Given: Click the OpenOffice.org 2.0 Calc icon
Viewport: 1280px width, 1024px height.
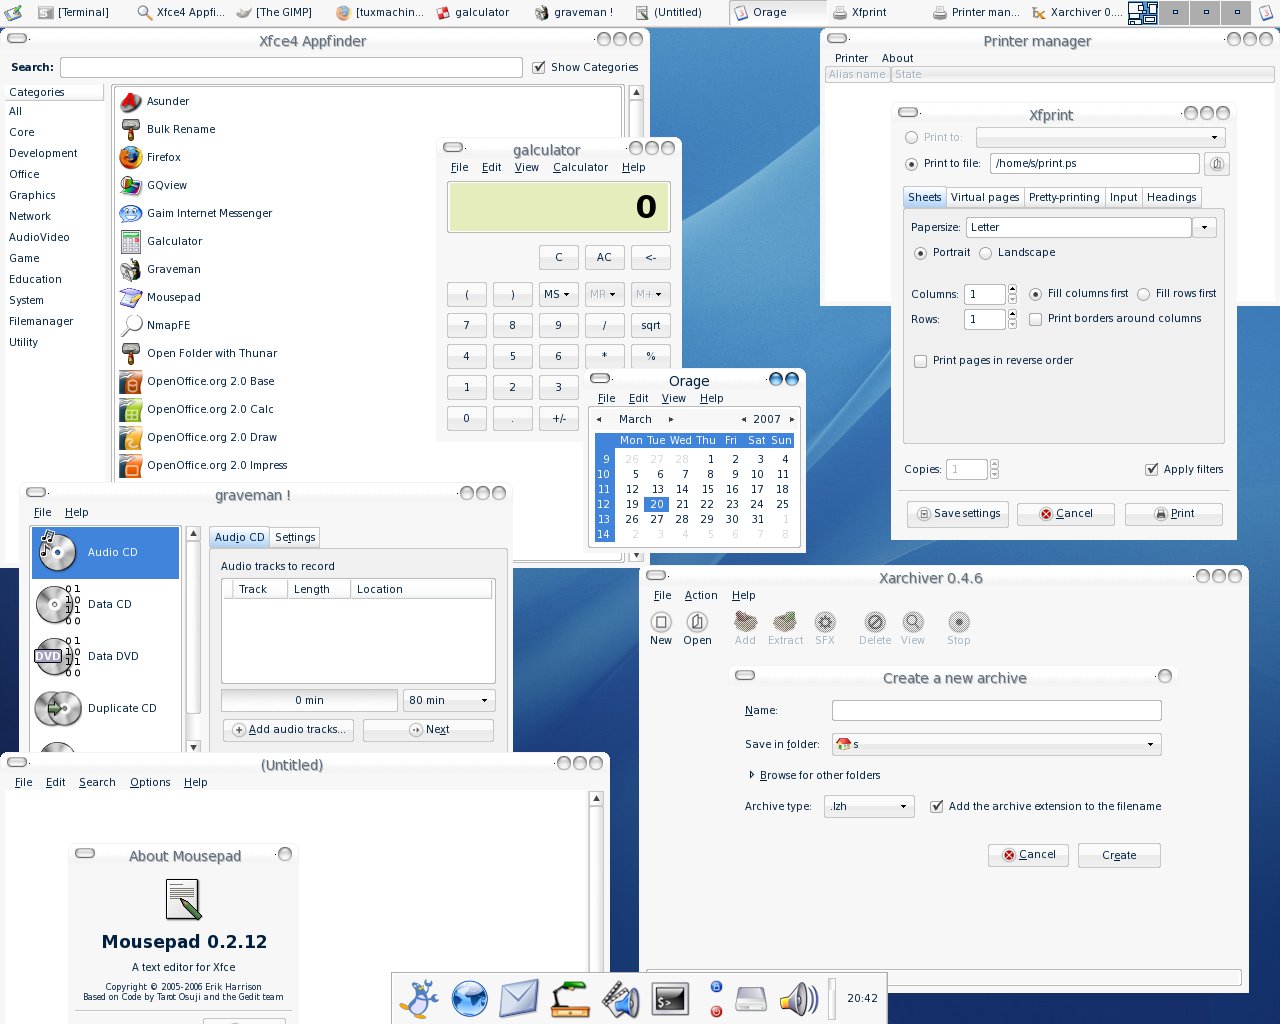Looking at the screenshot, I should coord(131,409).
